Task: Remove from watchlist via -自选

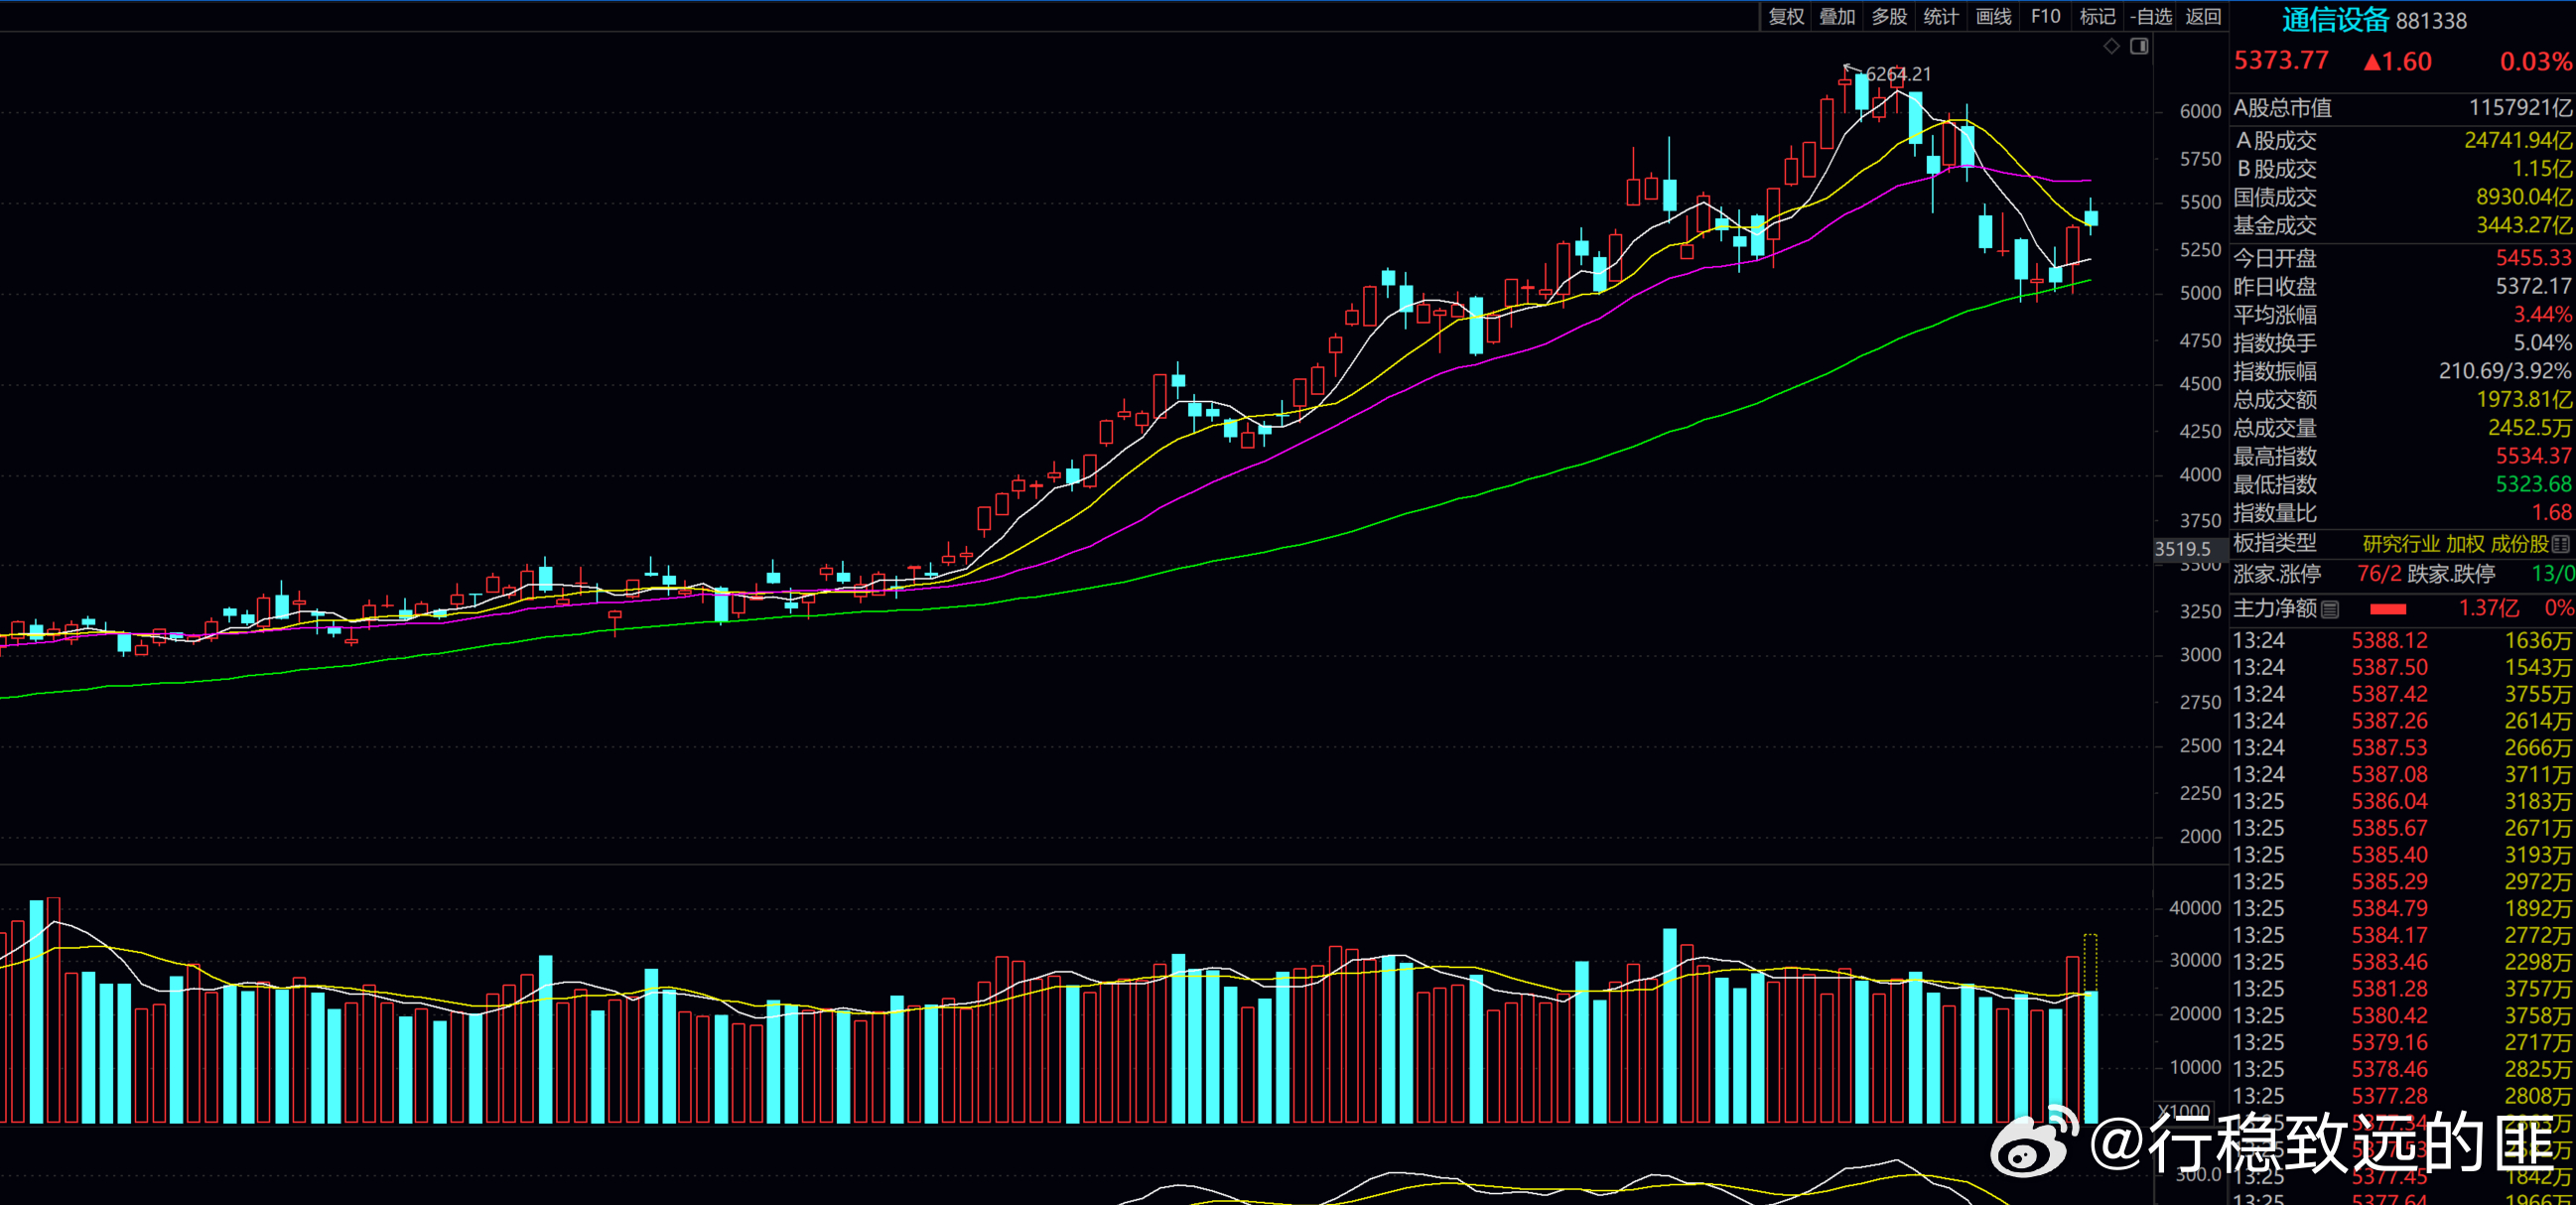Action: click(x=2150, y=16)
